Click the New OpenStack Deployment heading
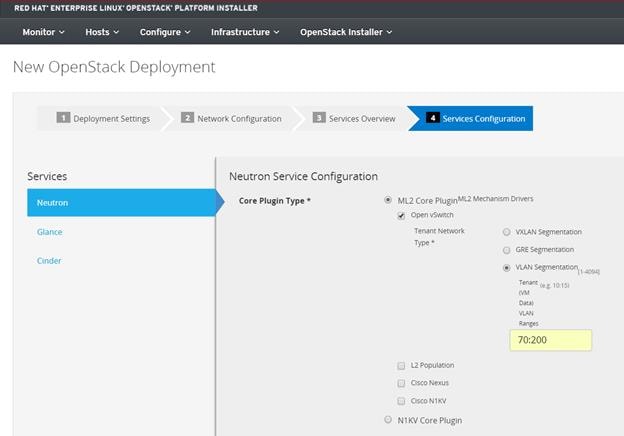The width and height of the screenshot is (624, 436). [x=114, y=67]
